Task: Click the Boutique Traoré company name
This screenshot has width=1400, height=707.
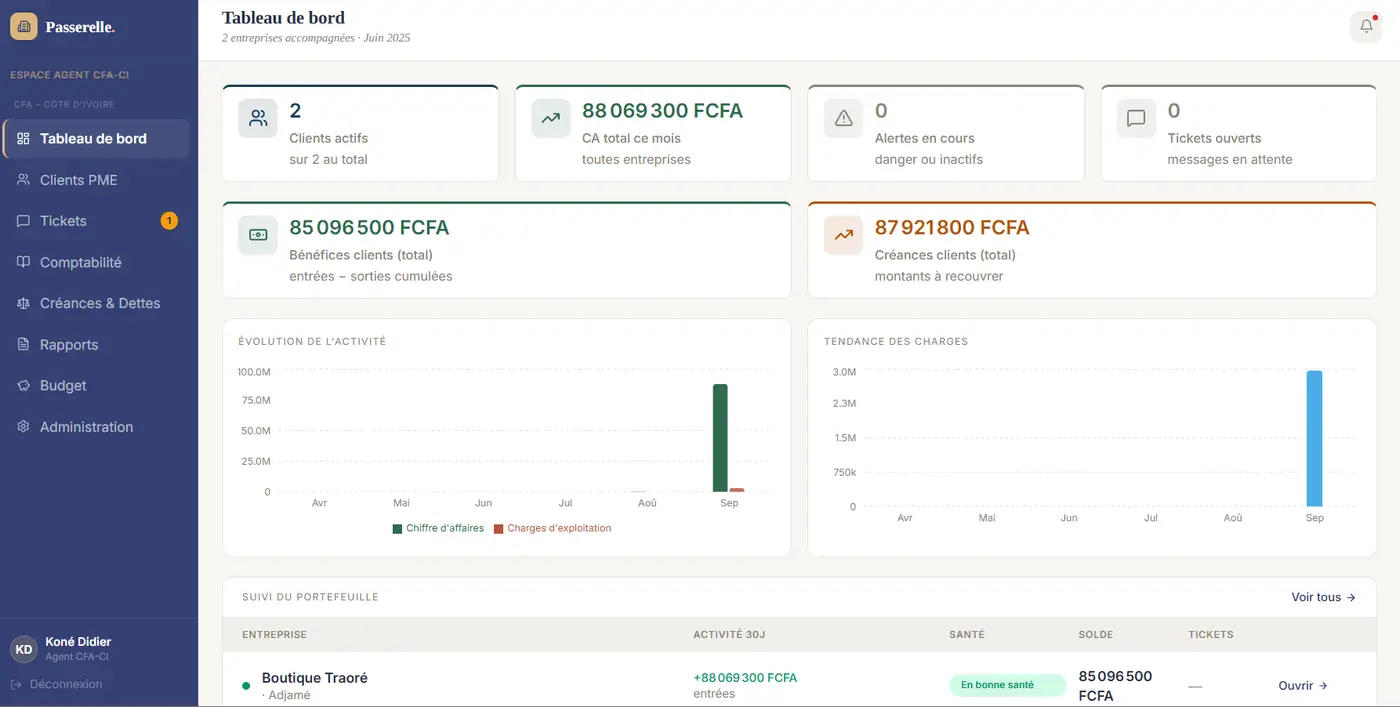Action: click(x=315, y=678)
